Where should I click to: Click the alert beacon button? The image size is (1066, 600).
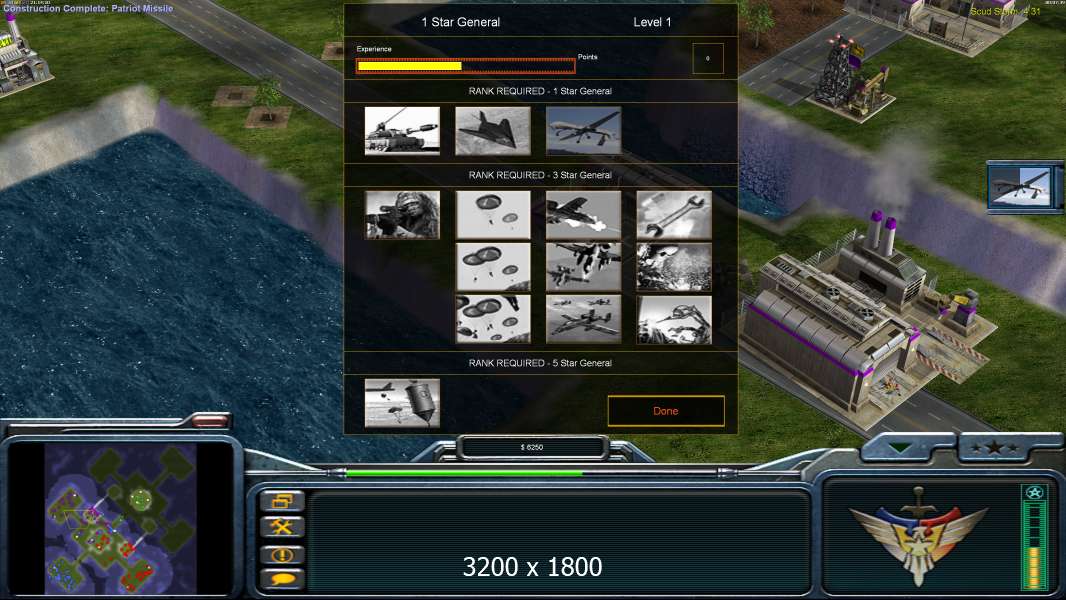[282, 554]
